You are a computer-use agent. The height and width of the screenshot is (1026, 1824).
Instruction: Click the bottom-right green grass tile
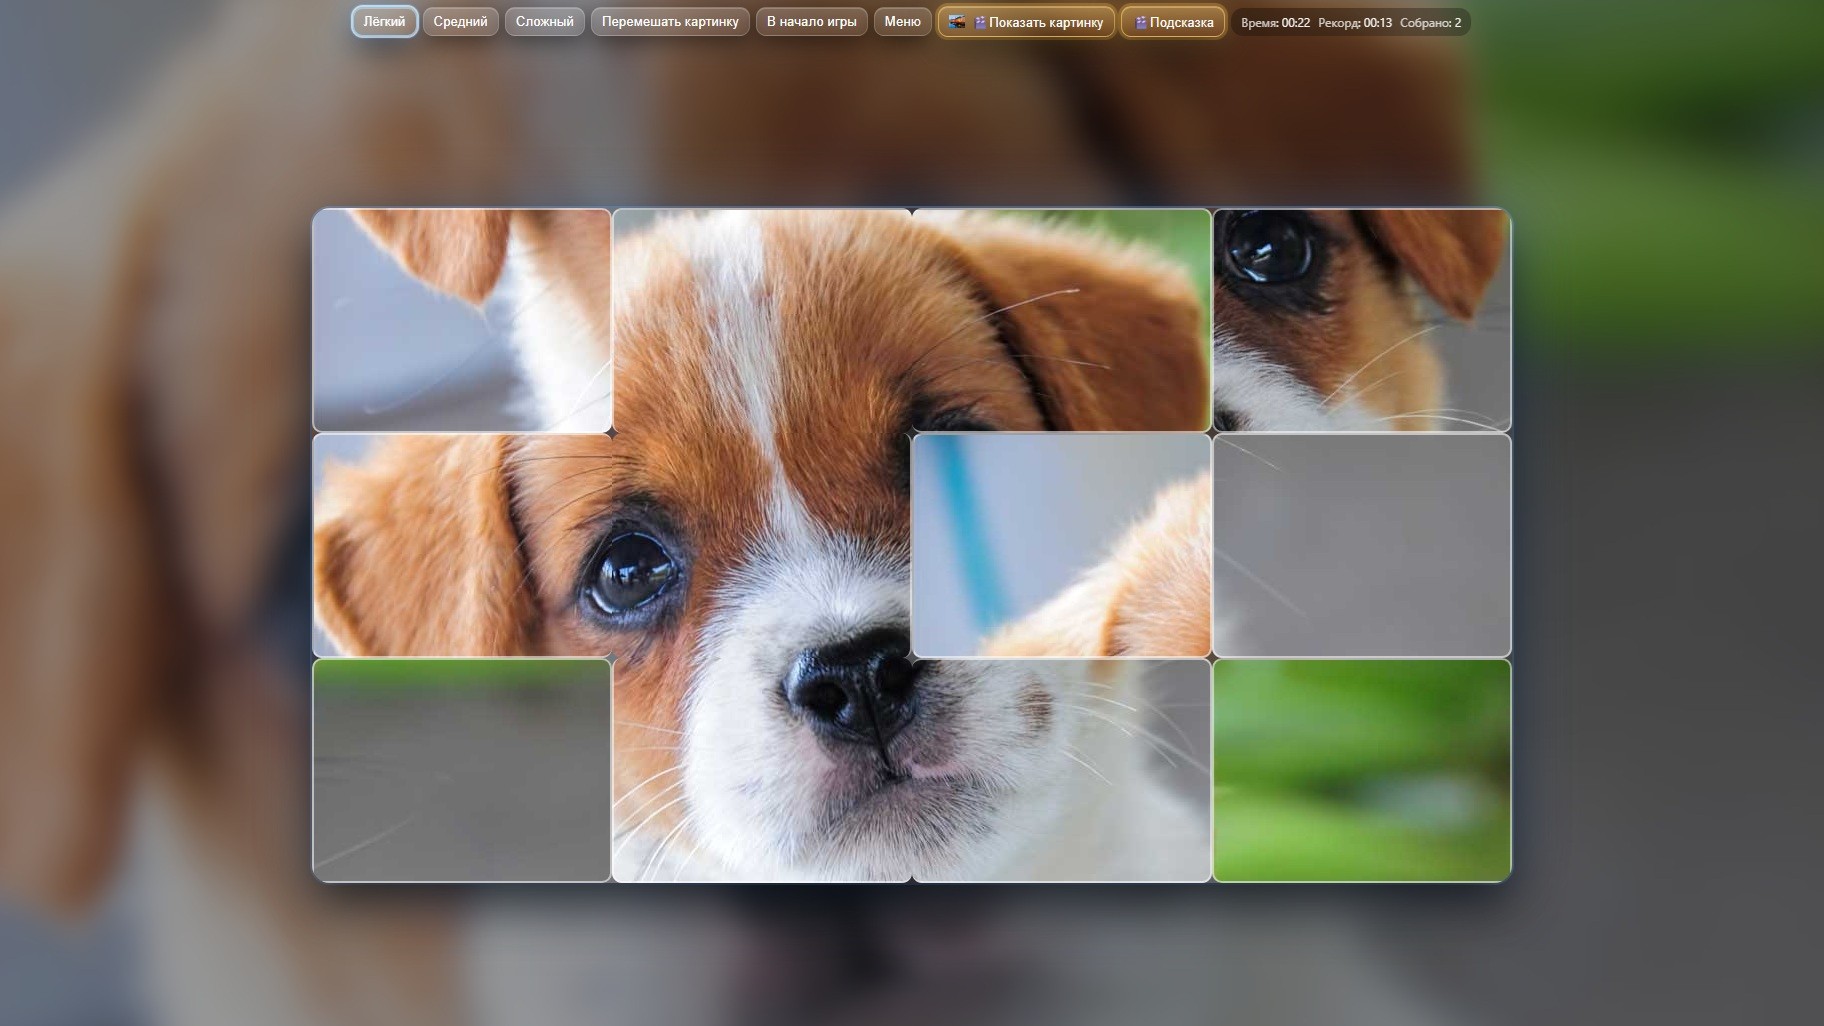click(x=1361, y=770)
